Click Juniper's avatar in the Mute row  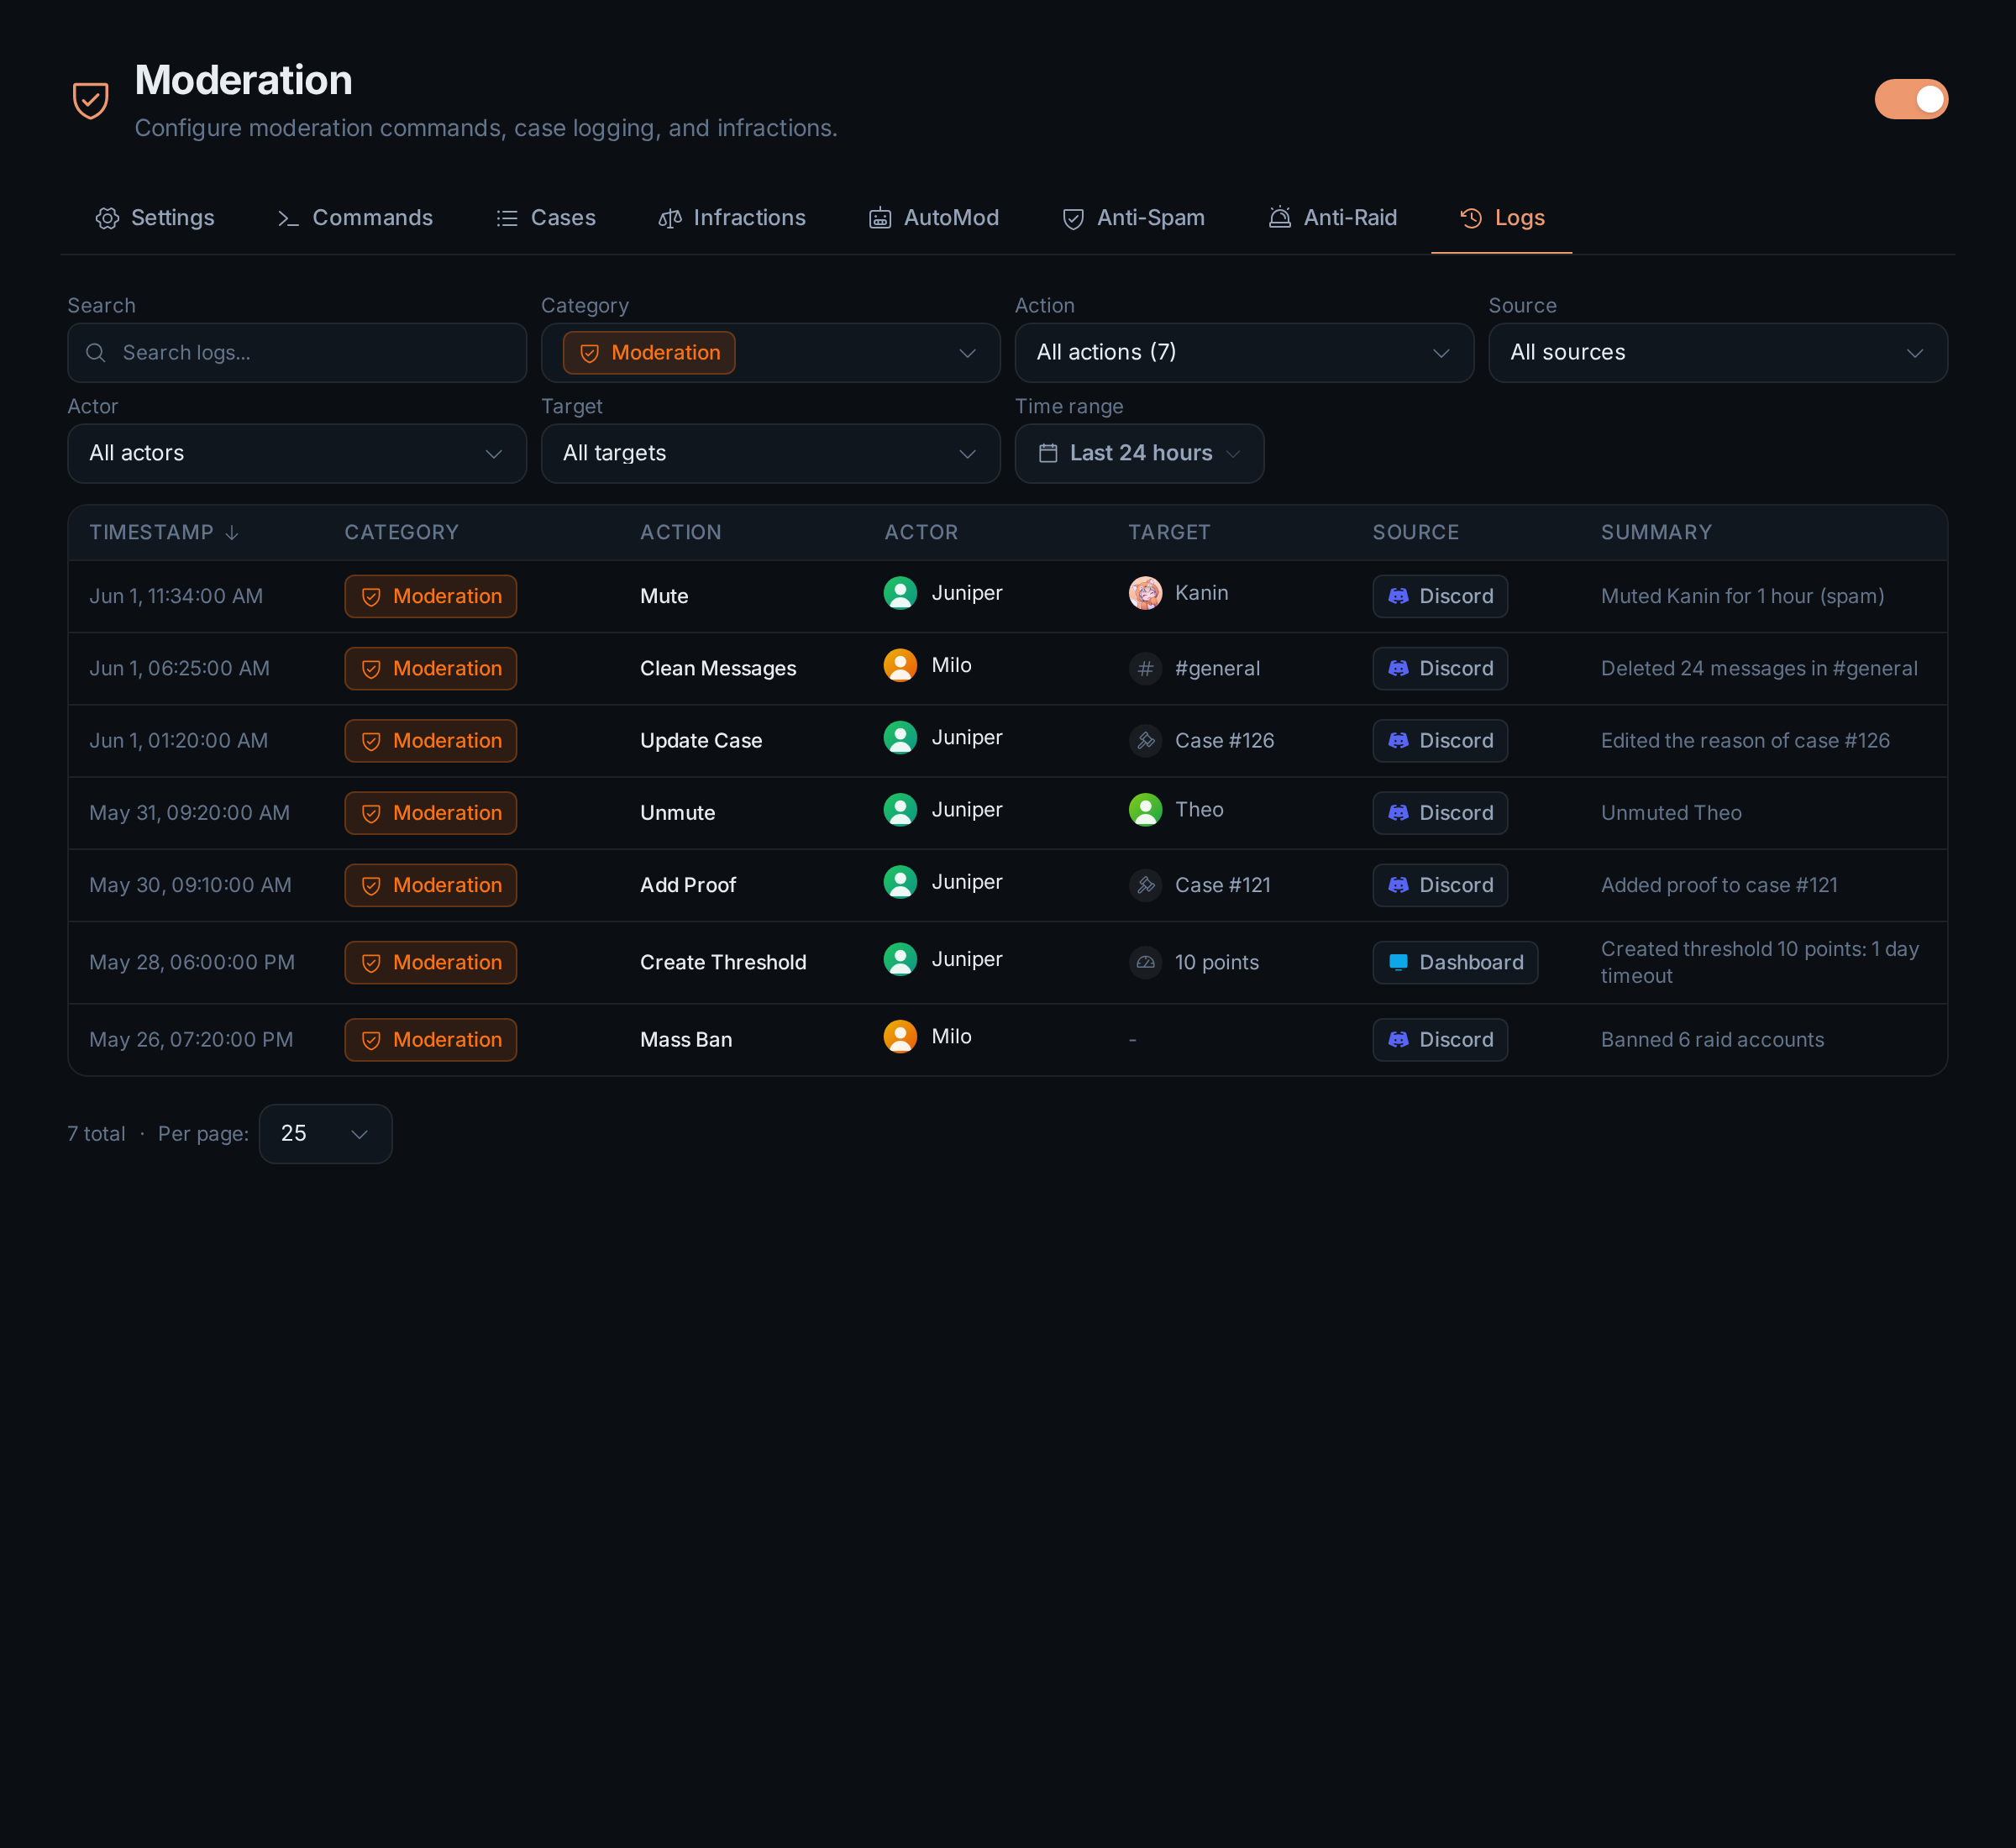(900, 593)
